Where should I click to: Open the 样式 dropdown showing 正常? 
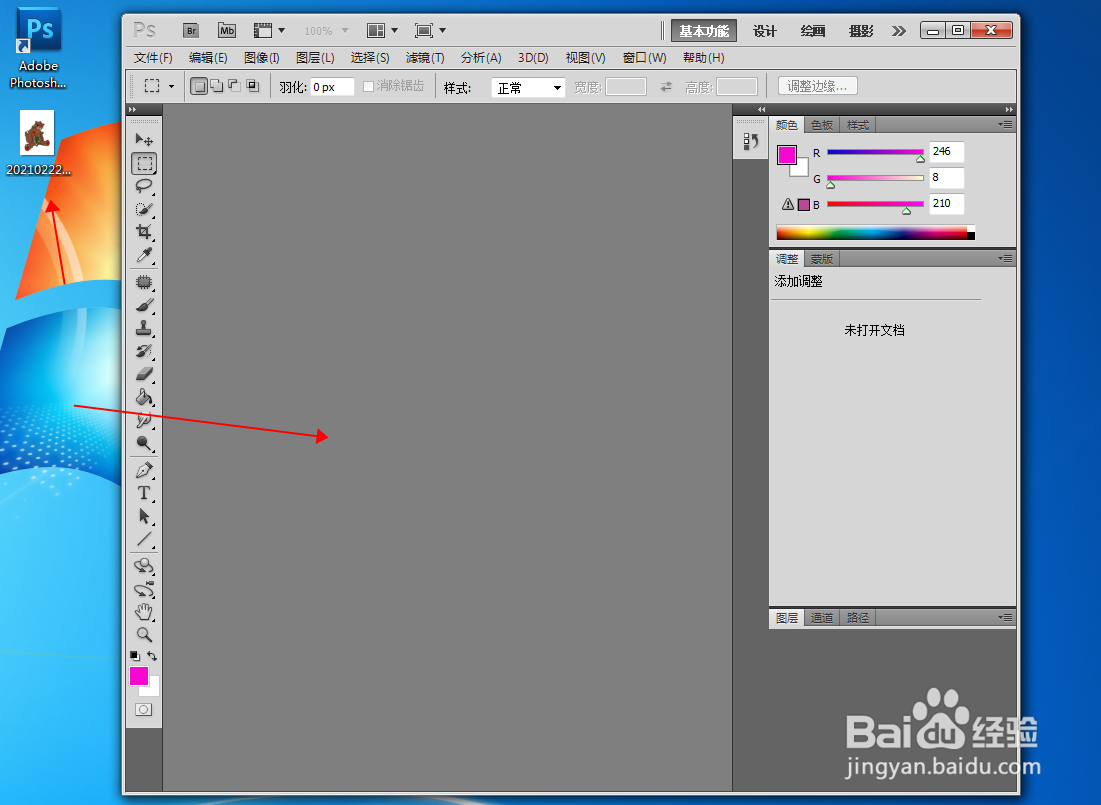click(527, 87)
